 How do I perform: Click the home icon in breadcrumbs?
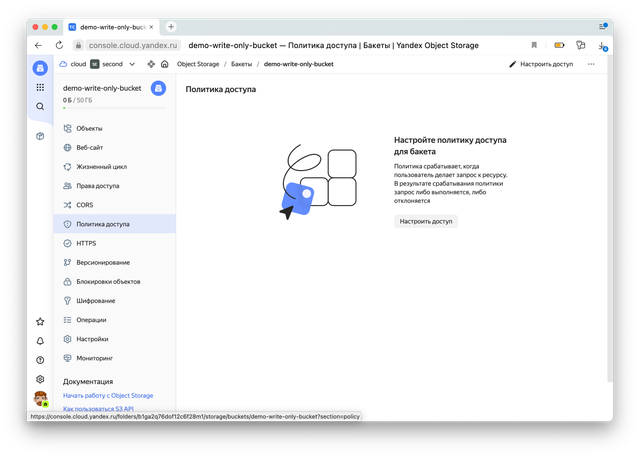[x=152, y=64]
